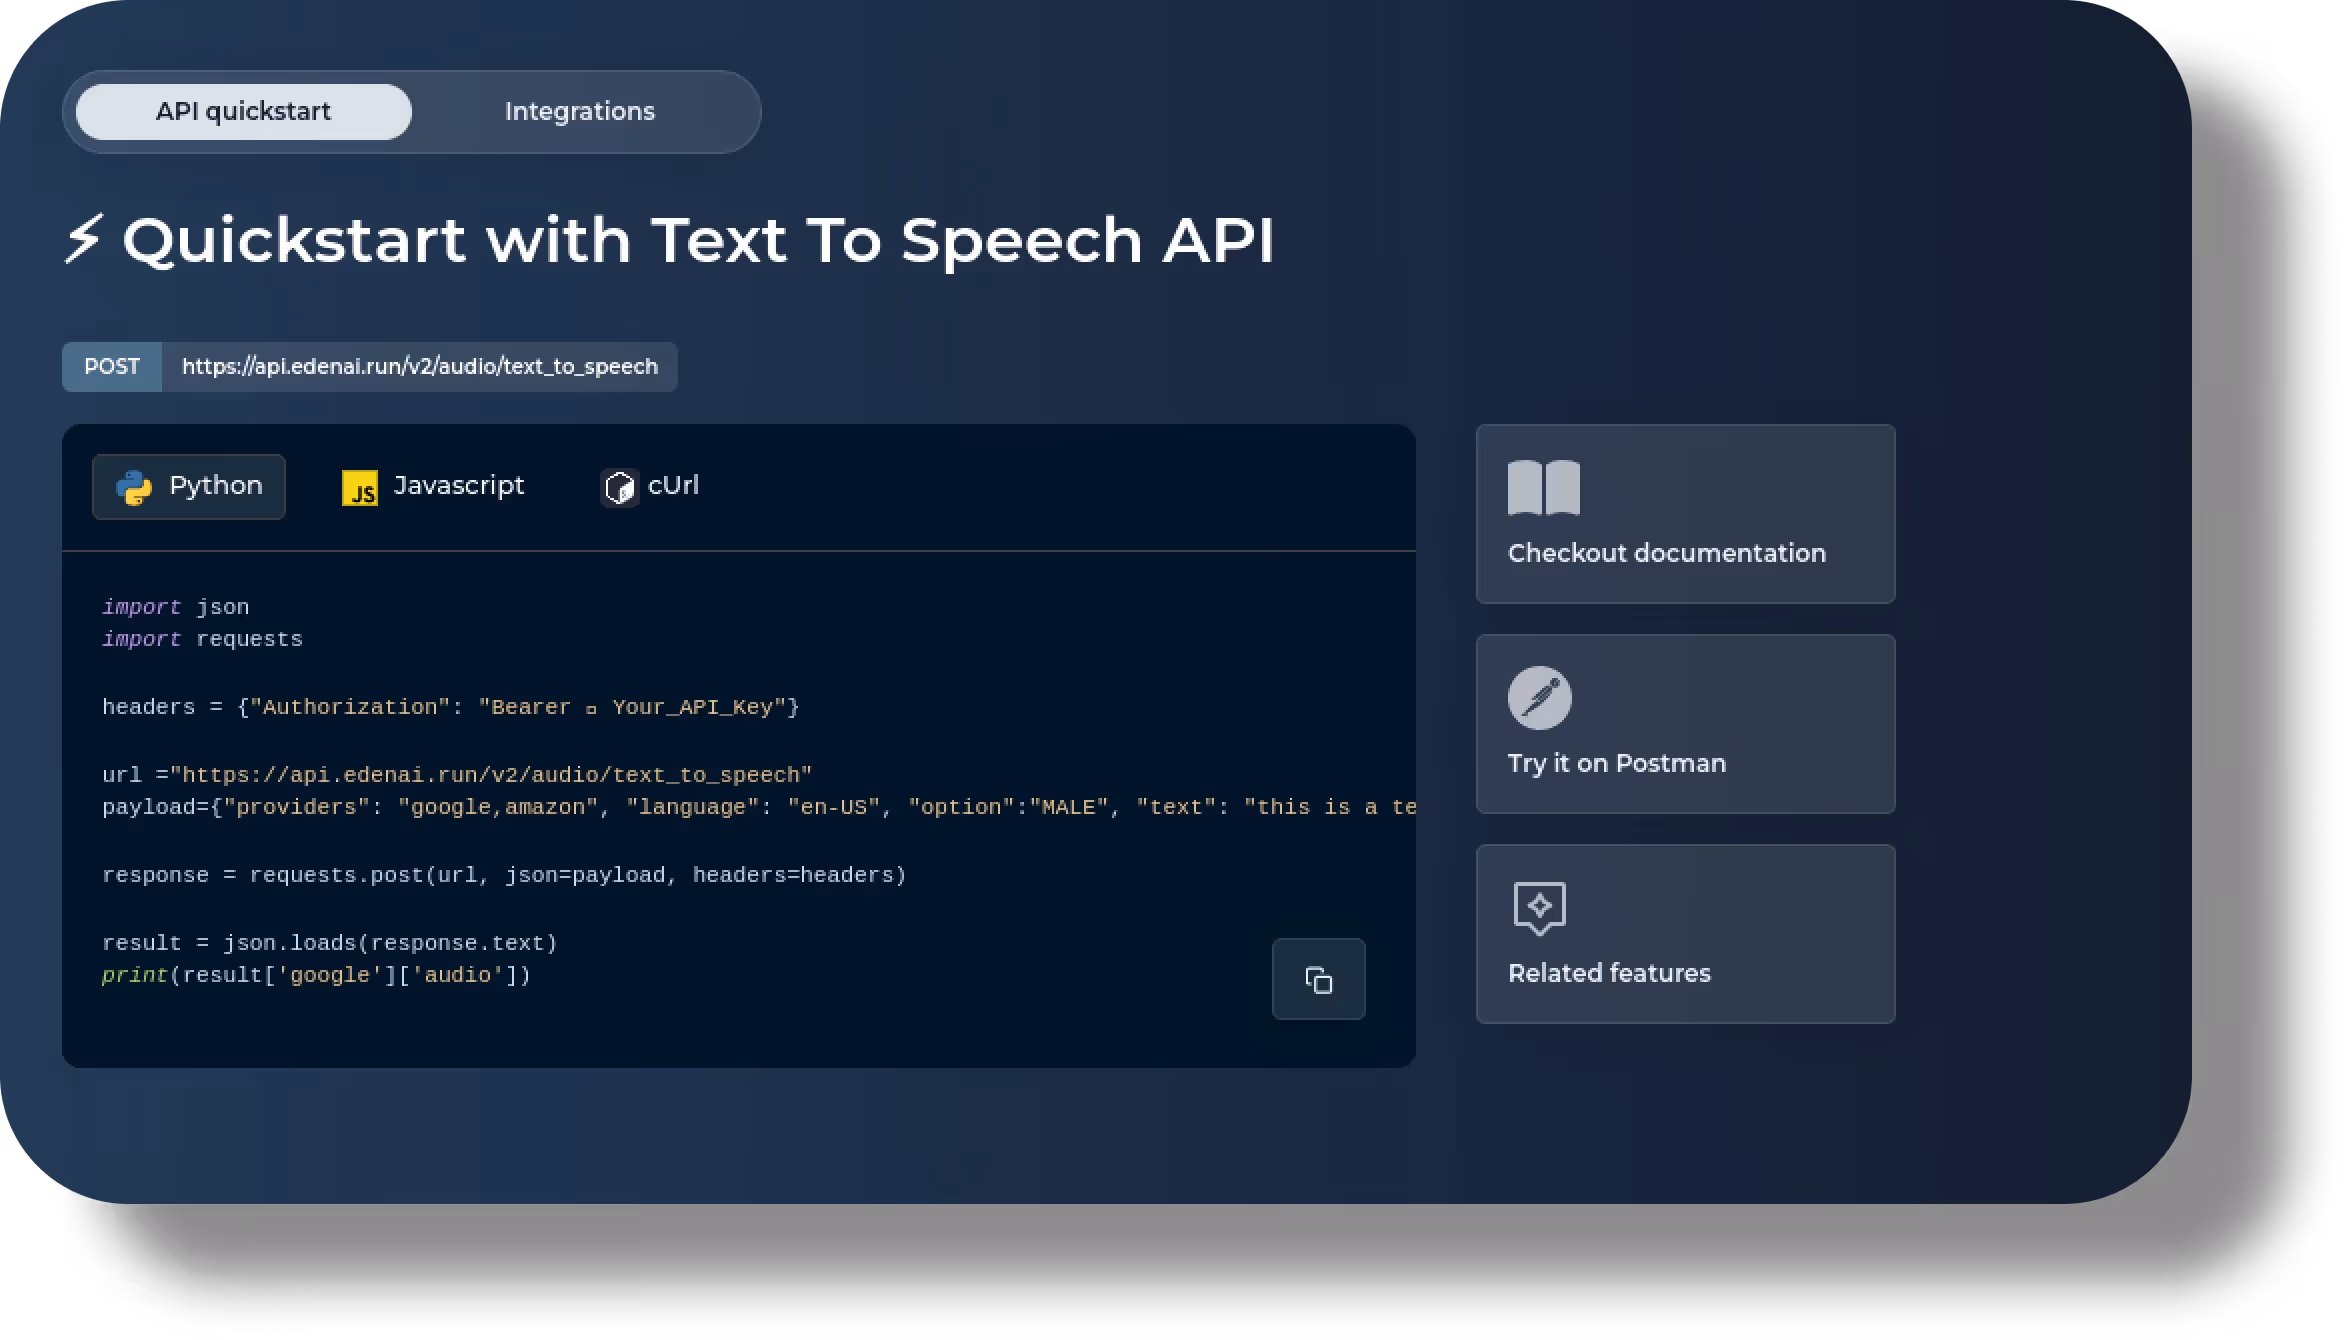Viewport: 2347px width, 1340px height.
Task: Click the text_to_speech endpoint URL
Action: coord(419,367)
